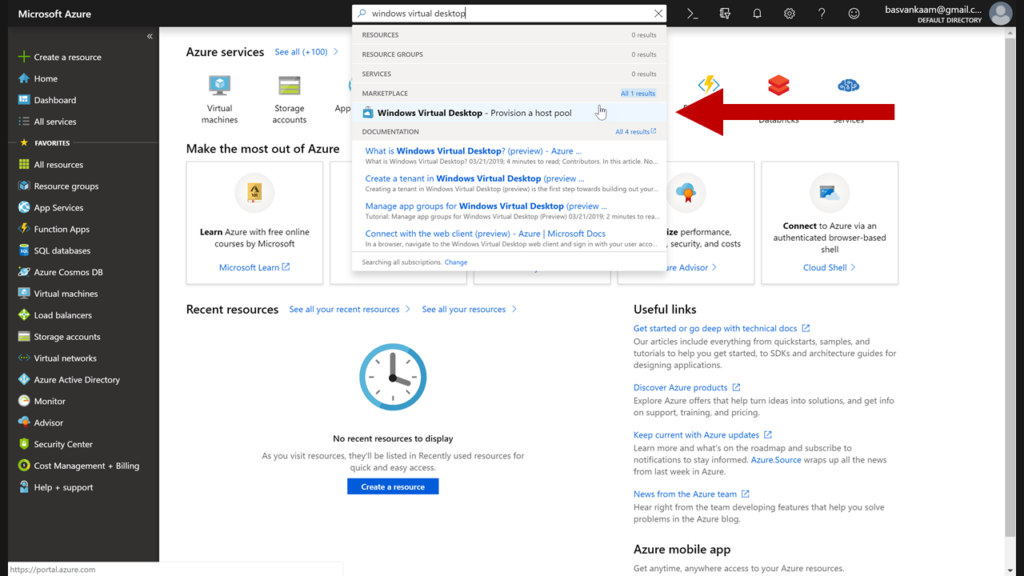Image resolution: width=1024 pixels, height=576 pixels.
Task: Open Directory and subscription filter icon
Action: 725,13
